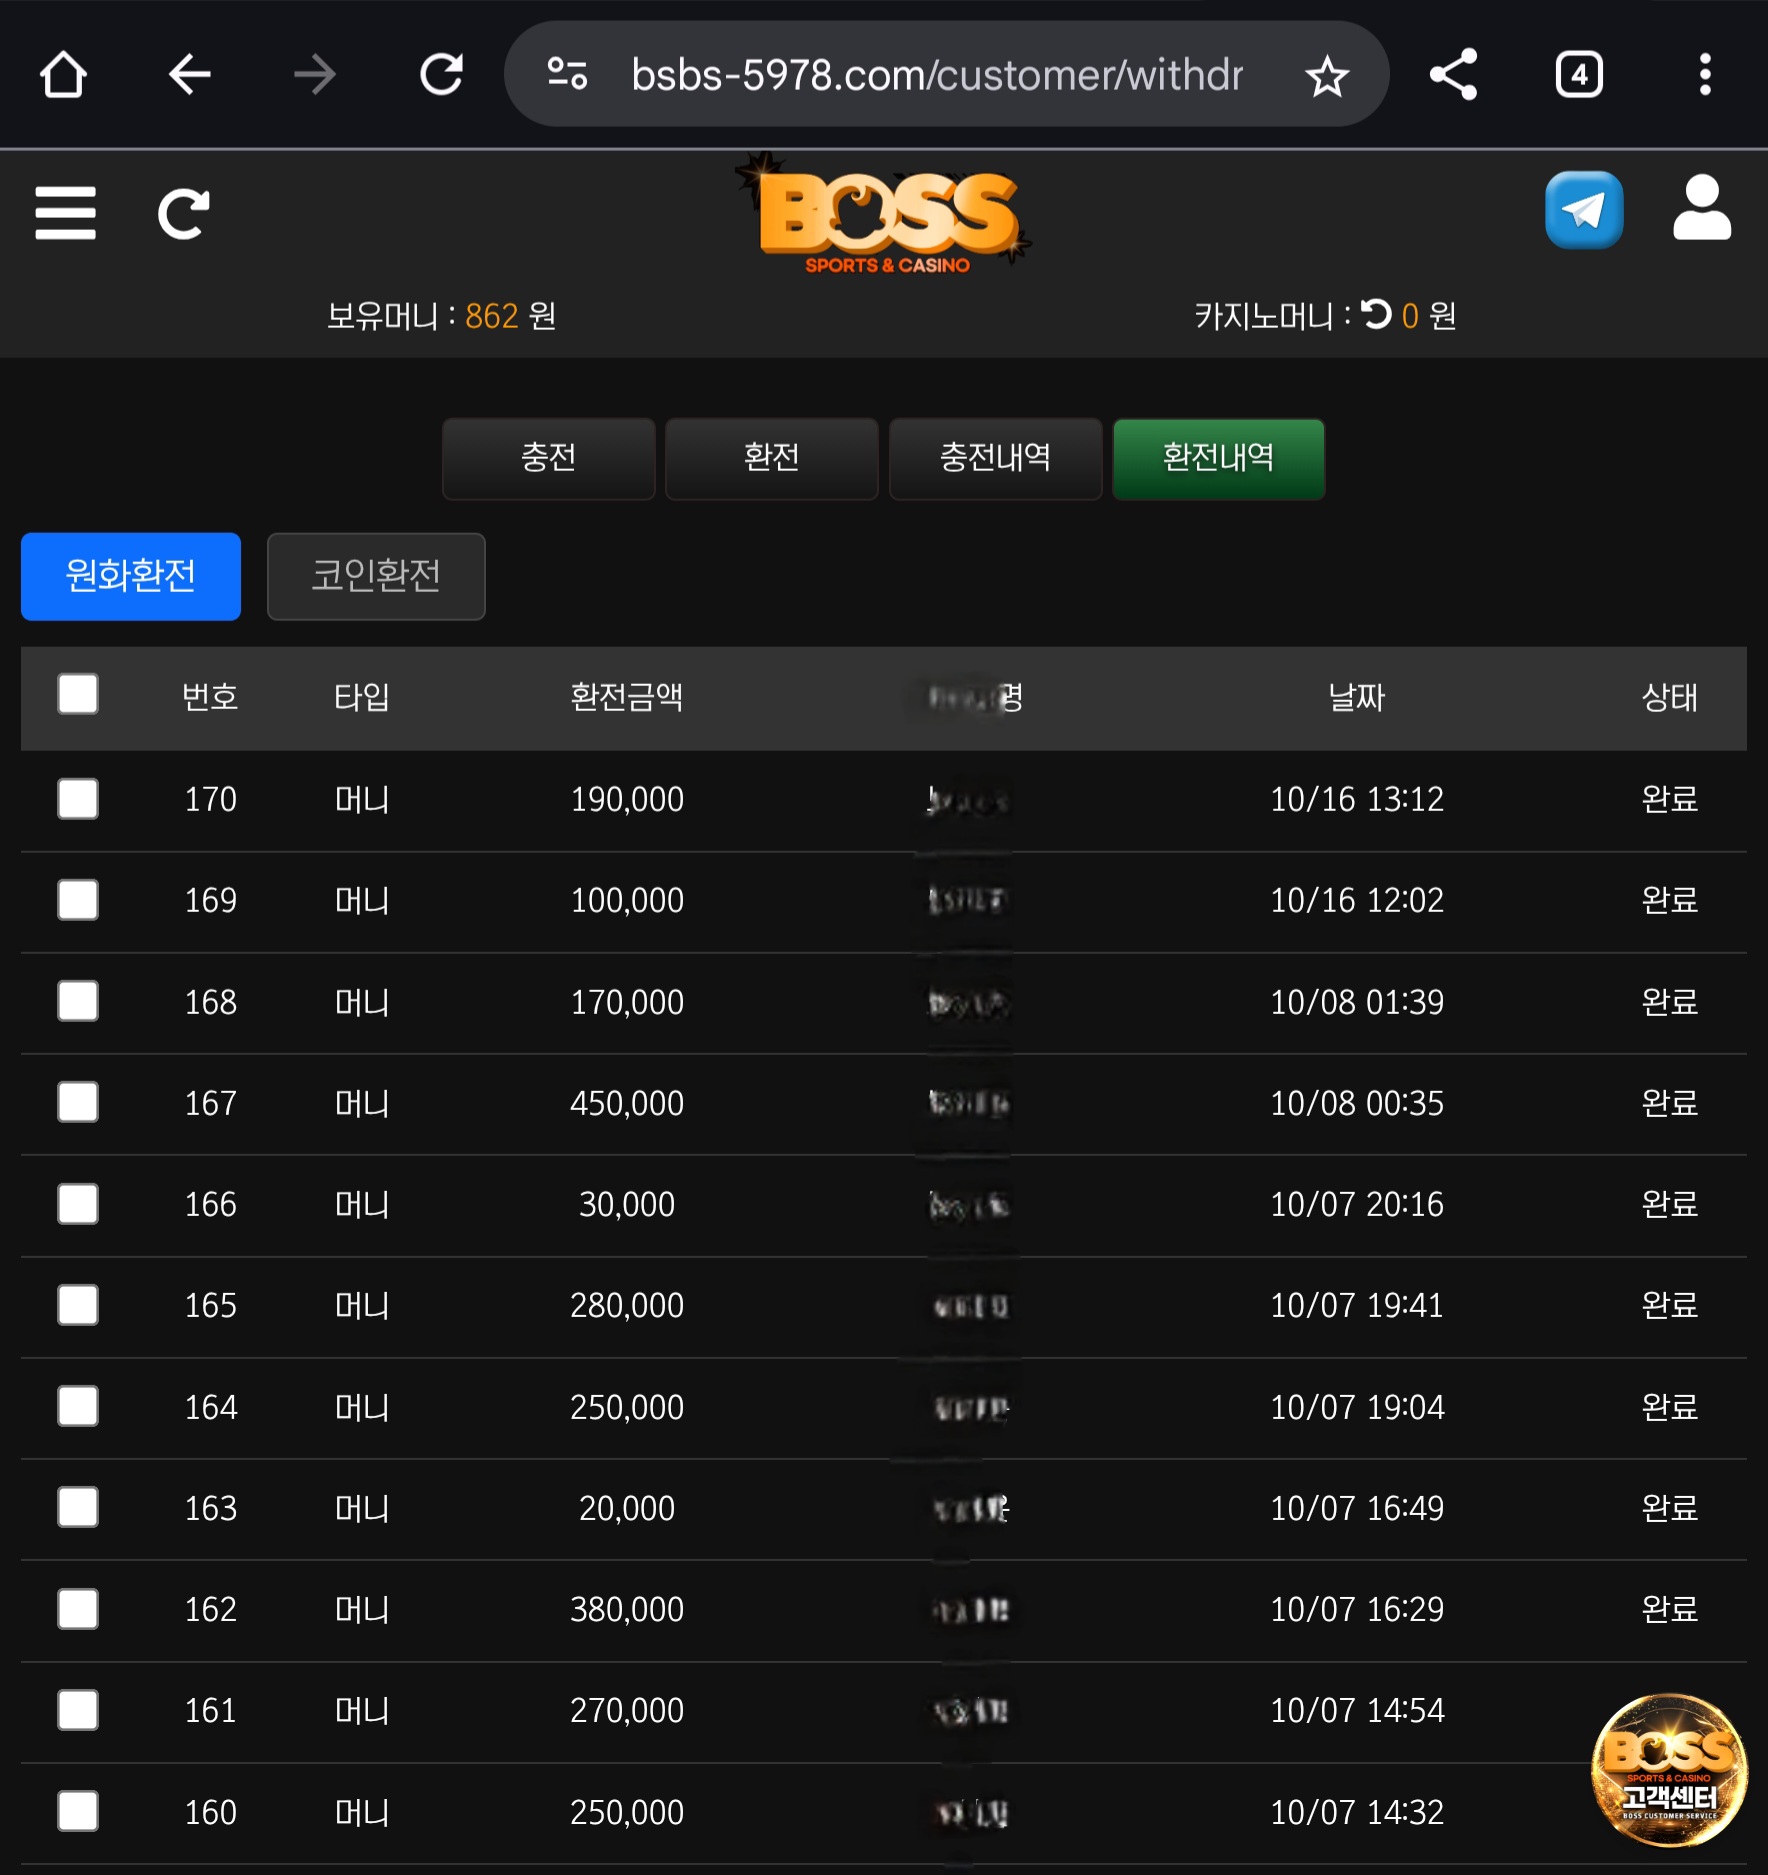This screenshot has height=1875, width=1768.
Task: Open the browser three-dot overflow menu
Action: [1705, 75]
